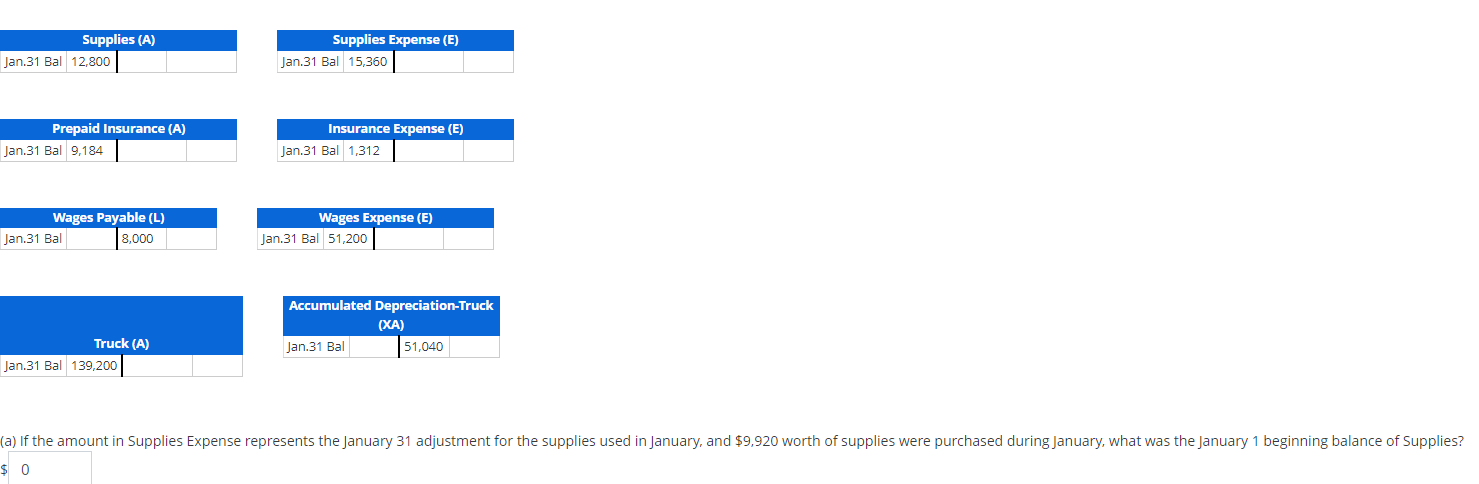1479x484 pixels.
Task: Click the empty credit cell in Supplies account
Action: pos(142,62)
